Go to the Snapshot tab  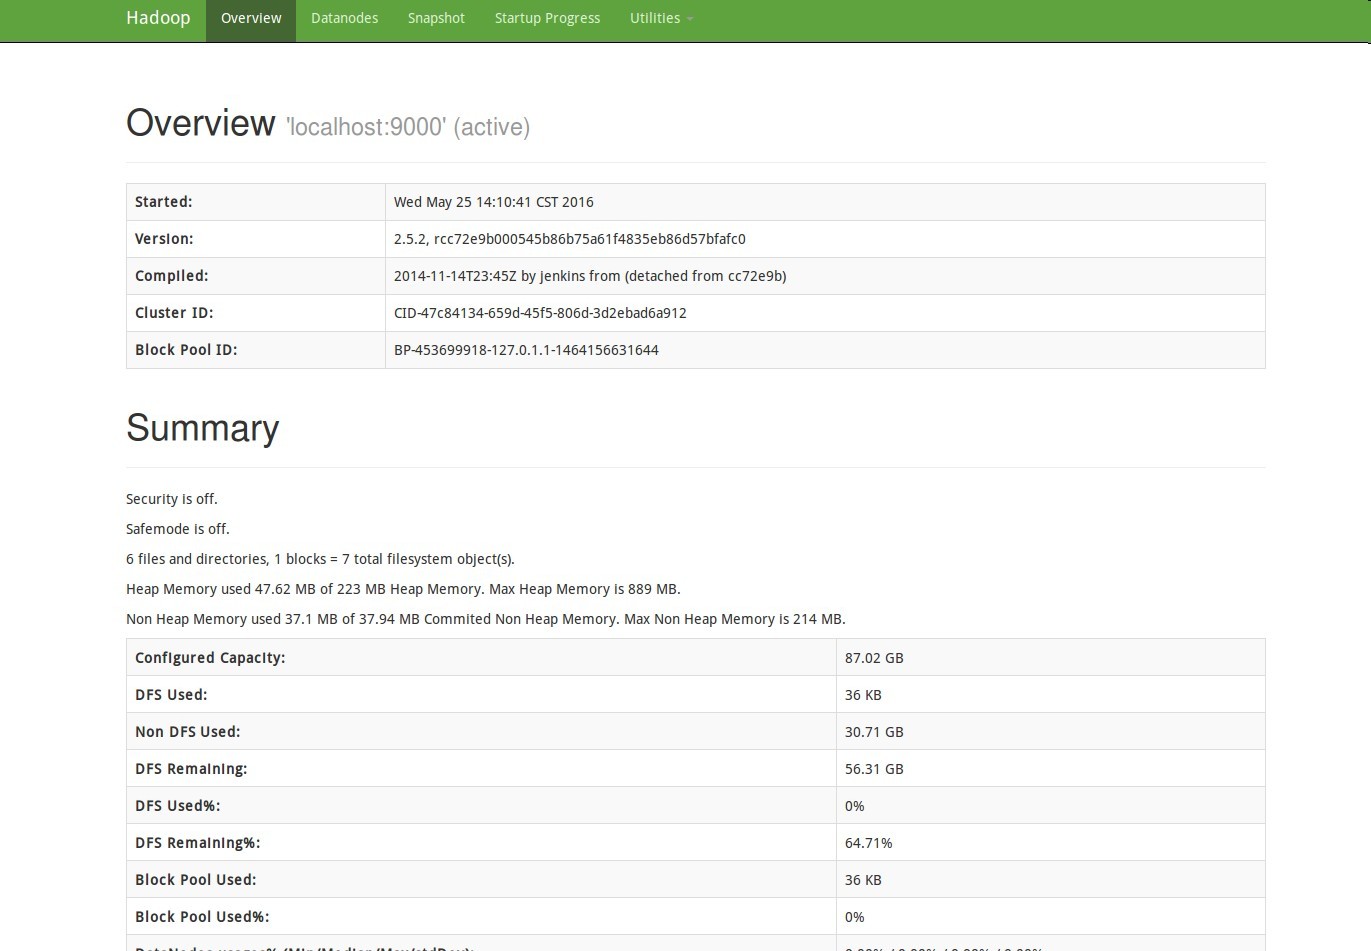[436, 18]
